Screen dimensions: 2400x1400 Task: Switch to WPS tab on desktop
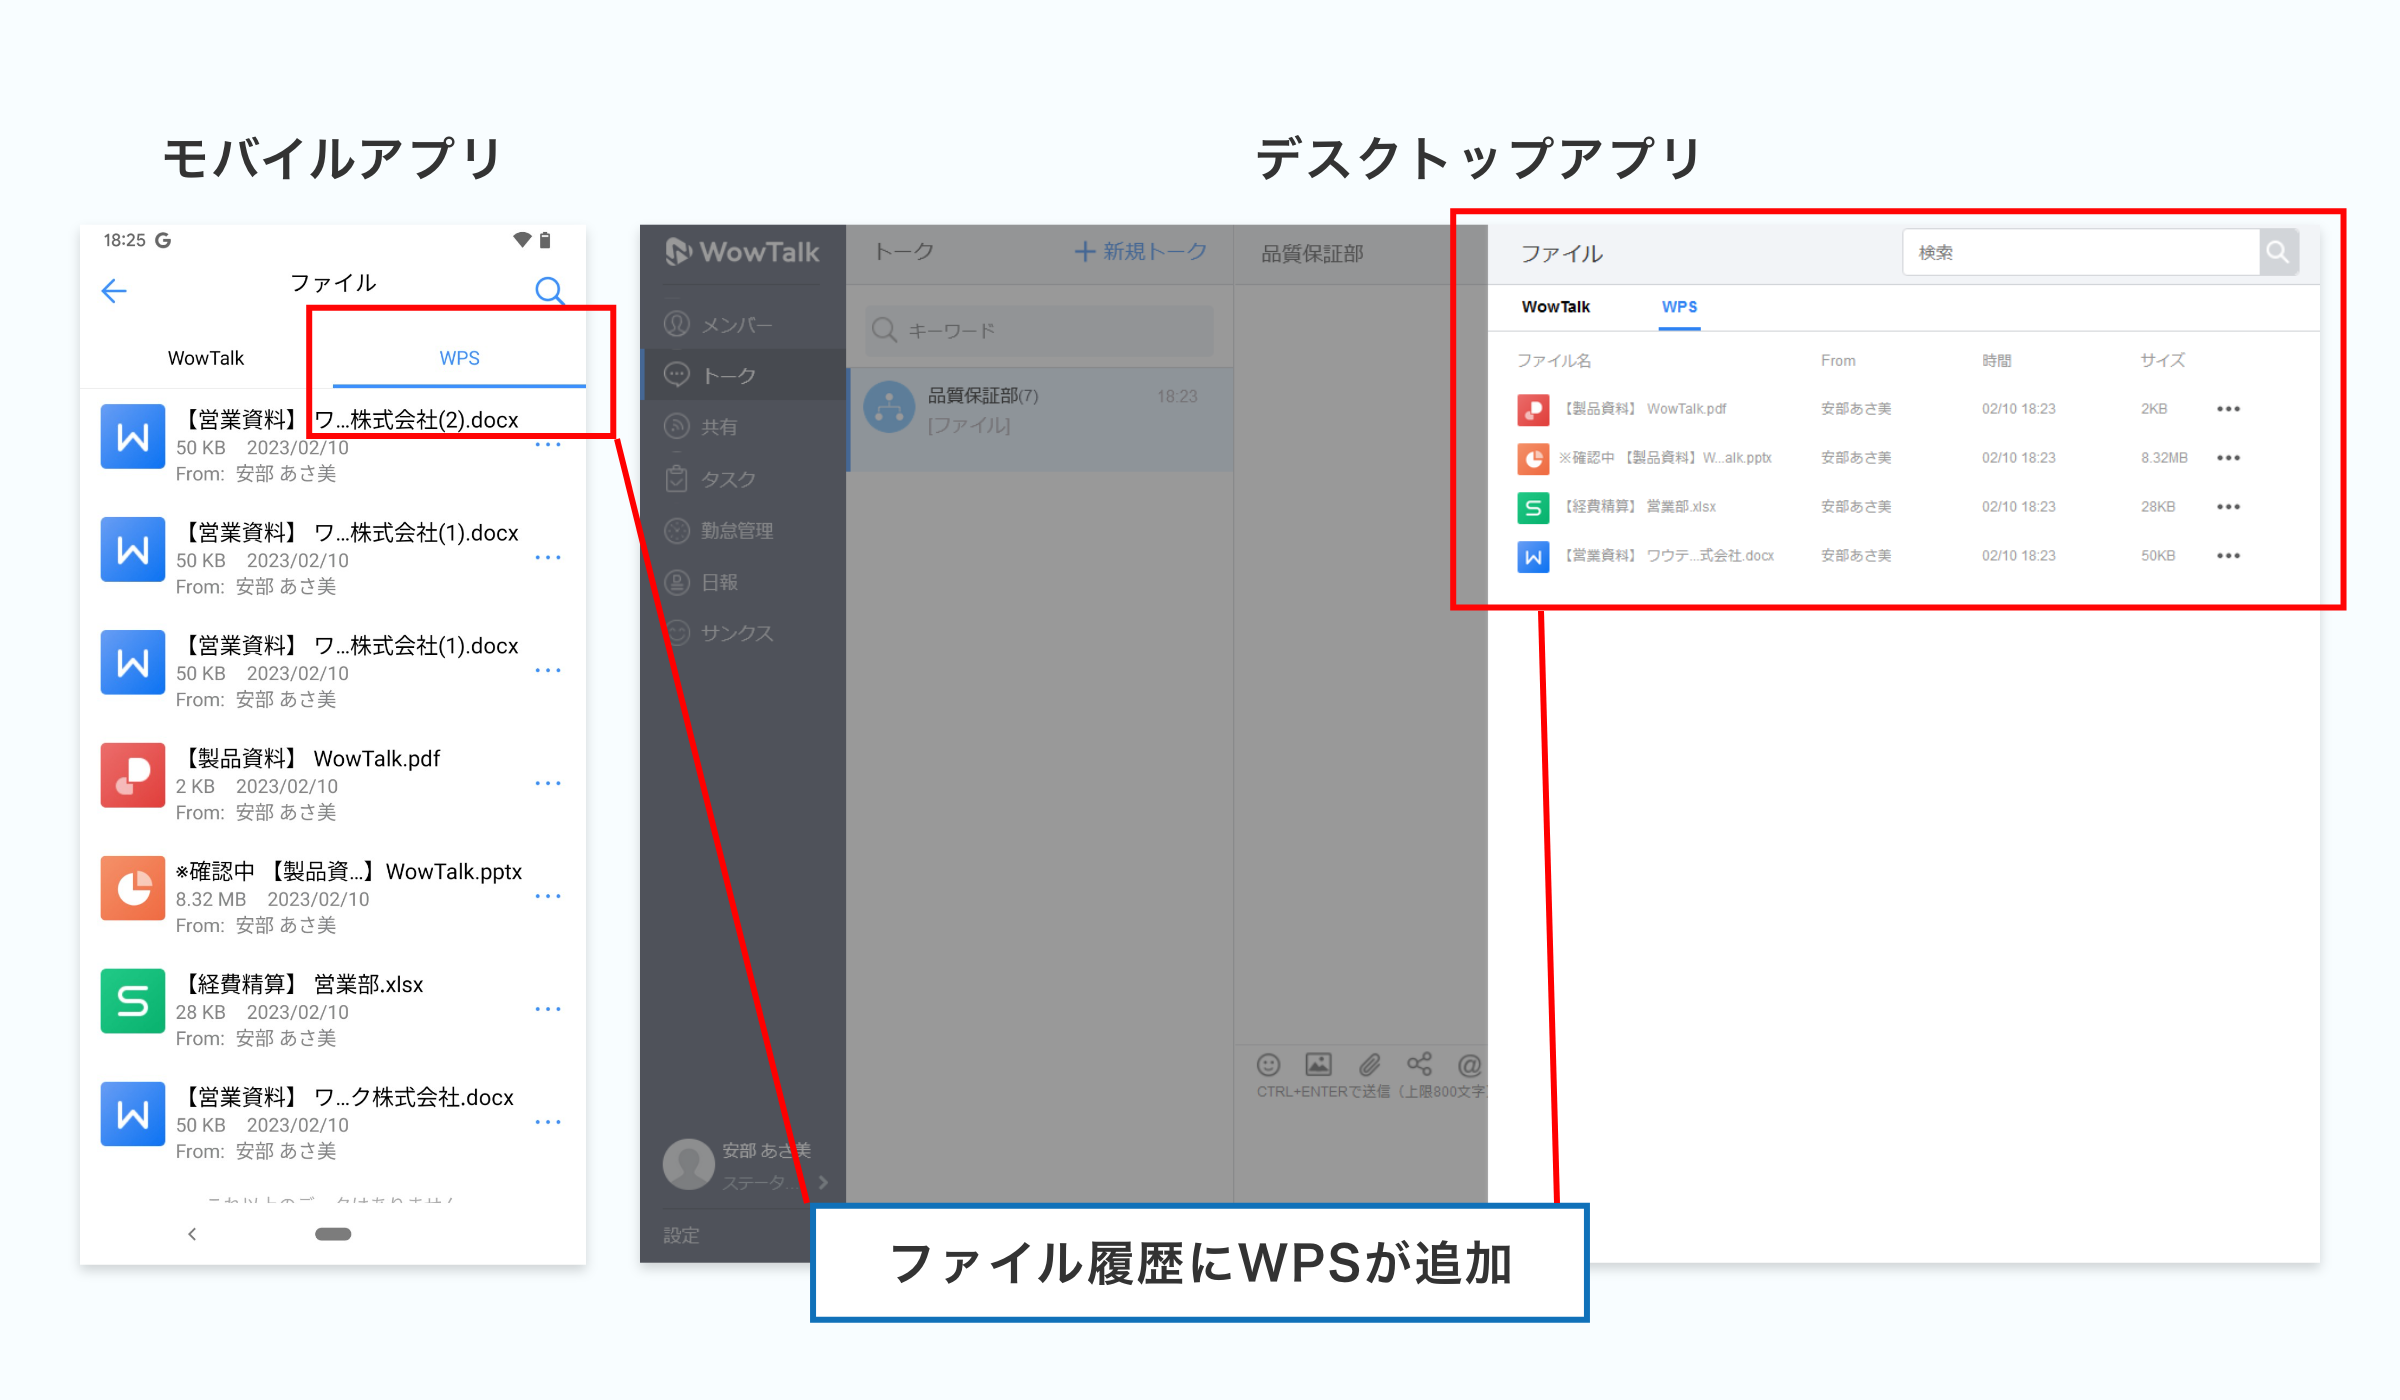pos(1679,307)
